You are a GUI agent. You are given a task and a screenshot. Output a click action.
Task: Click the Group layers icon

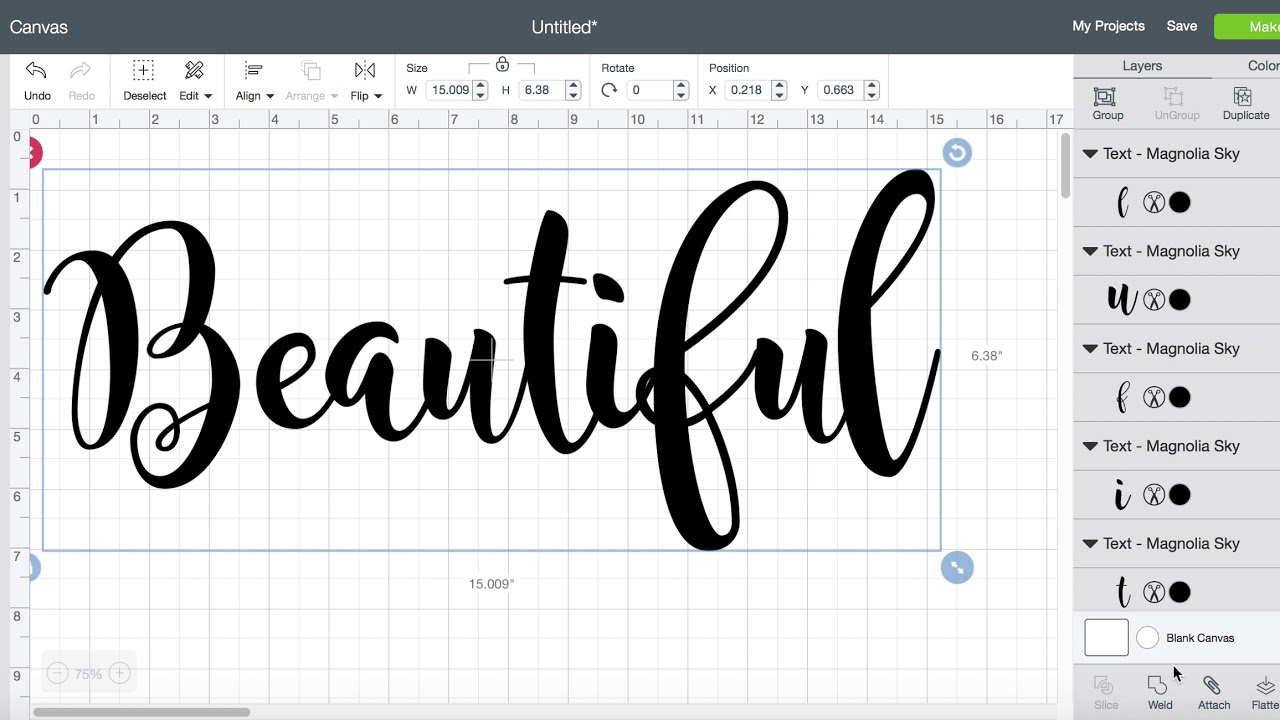tap(1105, 97)
